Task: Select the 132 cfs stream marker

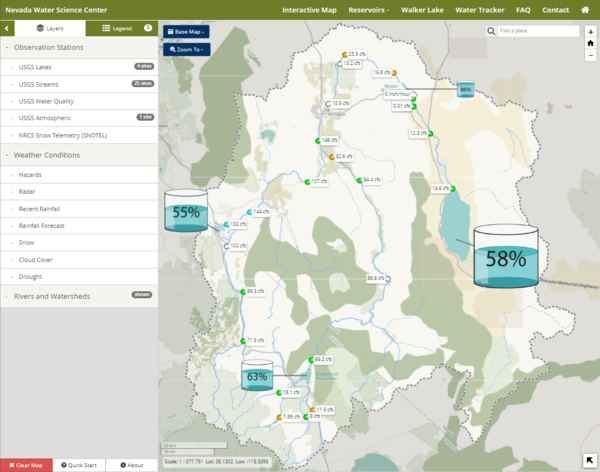Action: coord(227,224)
